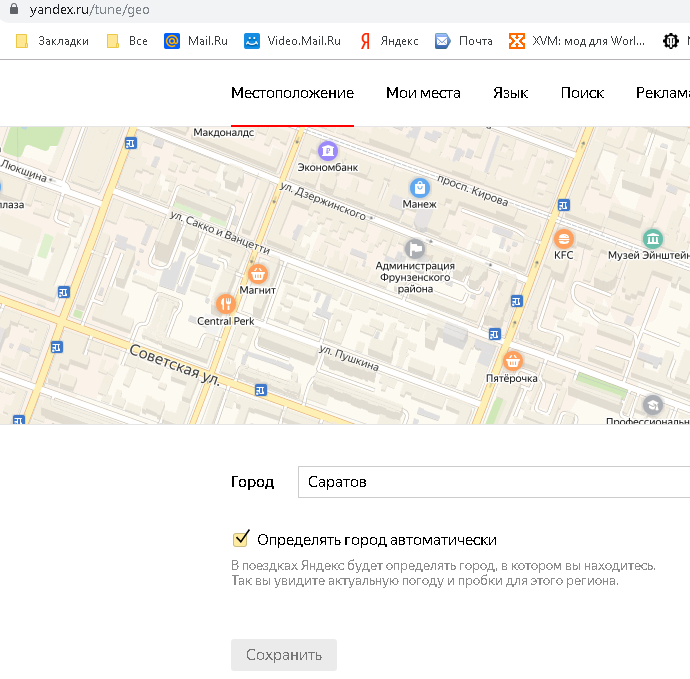Click the ул. Дзержинского street label

(x=325, y=201)
